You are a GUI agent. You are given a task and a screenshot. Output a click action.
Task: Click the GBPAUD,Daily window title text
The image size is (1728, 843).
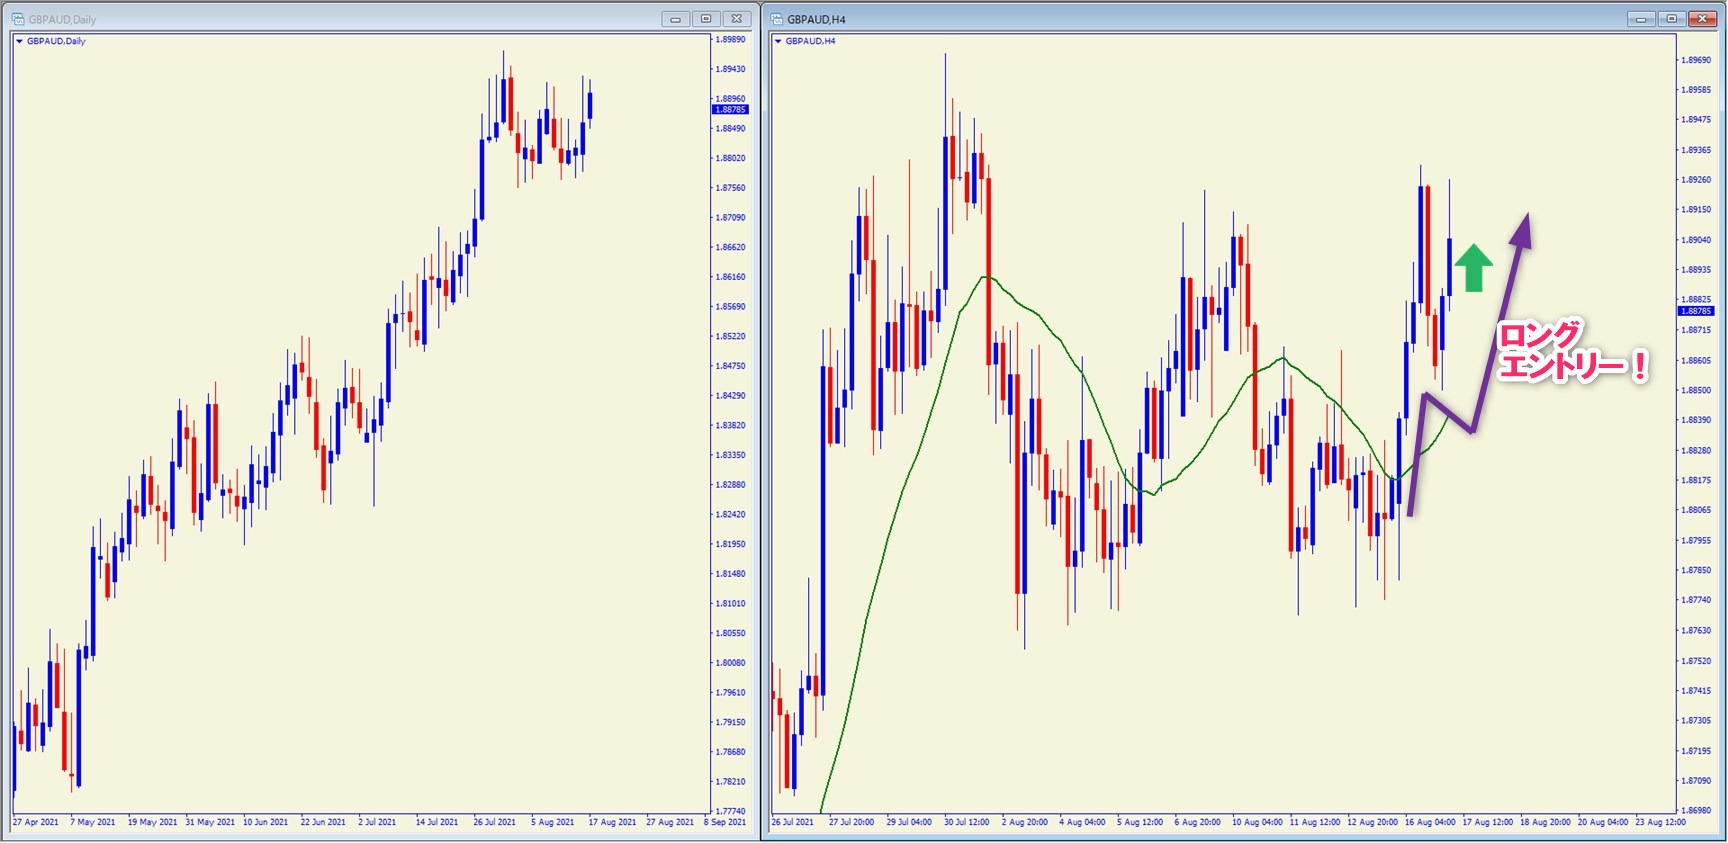pyautogui.click(x=62, y=19)
